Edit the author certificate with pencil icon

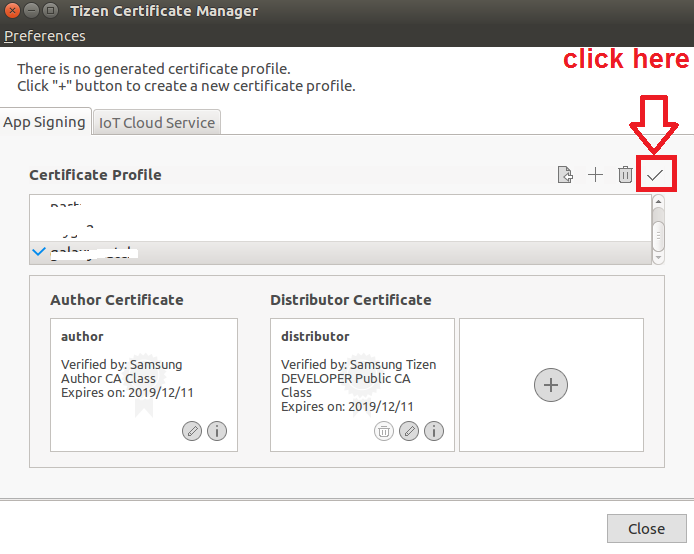192,431
